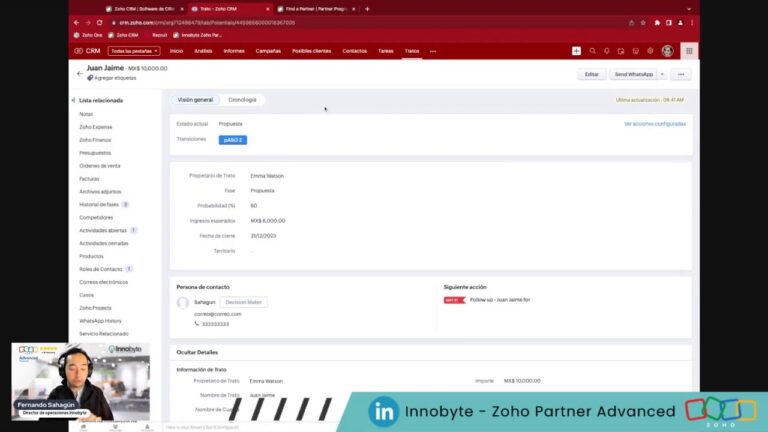768x432 pixels.
Task: Open browser tab list chevron
Action: [x=689, y=9]
